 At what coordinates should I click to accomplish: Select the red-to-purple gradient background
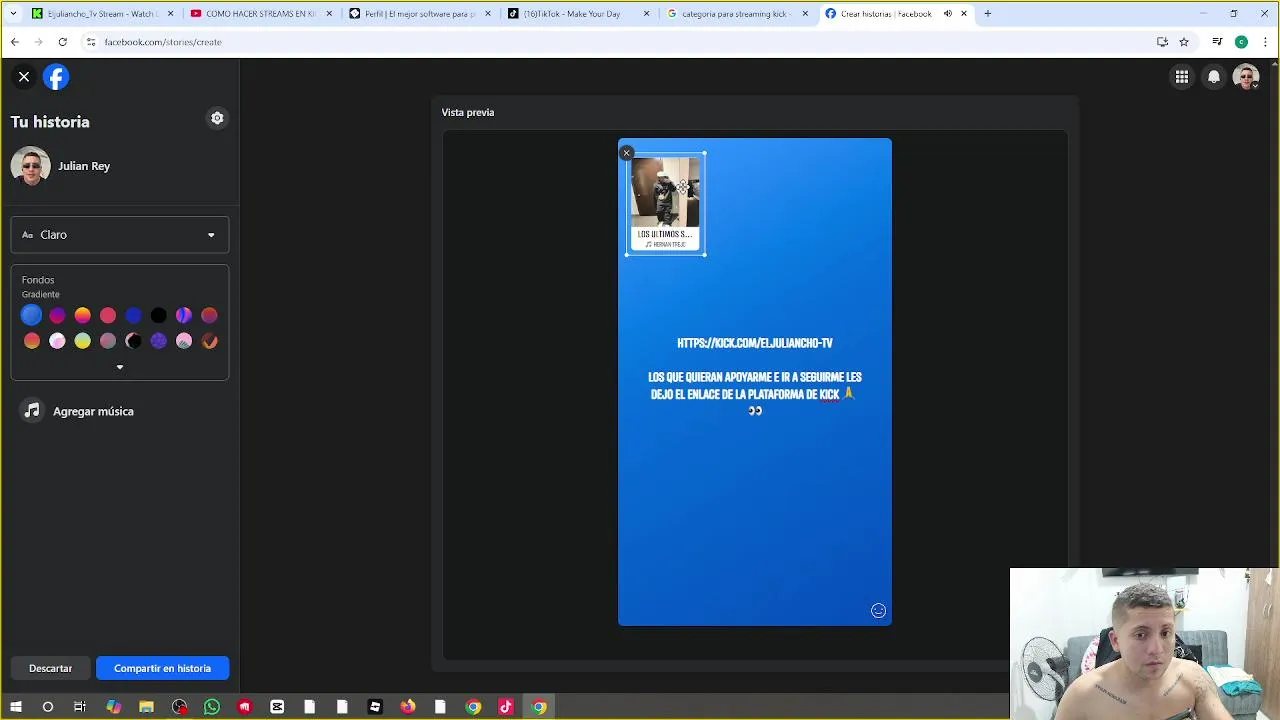tap(209, 315)
